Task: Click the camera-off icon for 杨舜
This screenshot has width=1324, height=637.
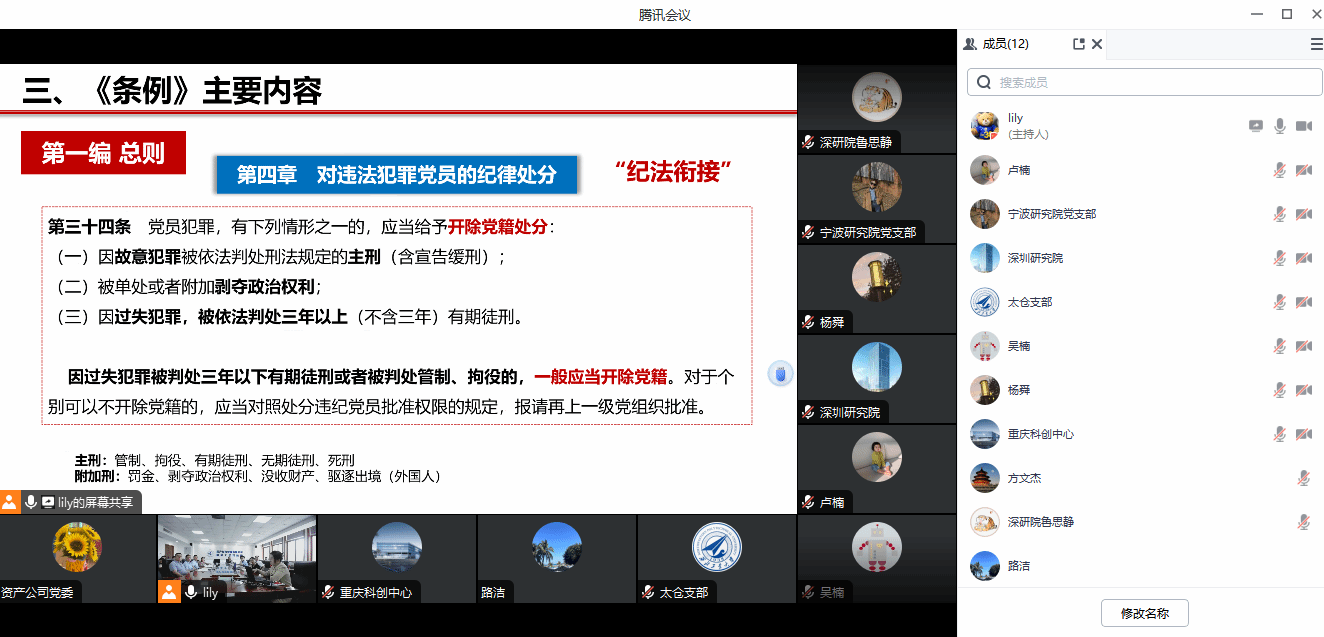Action: [x=1304, y=390]
